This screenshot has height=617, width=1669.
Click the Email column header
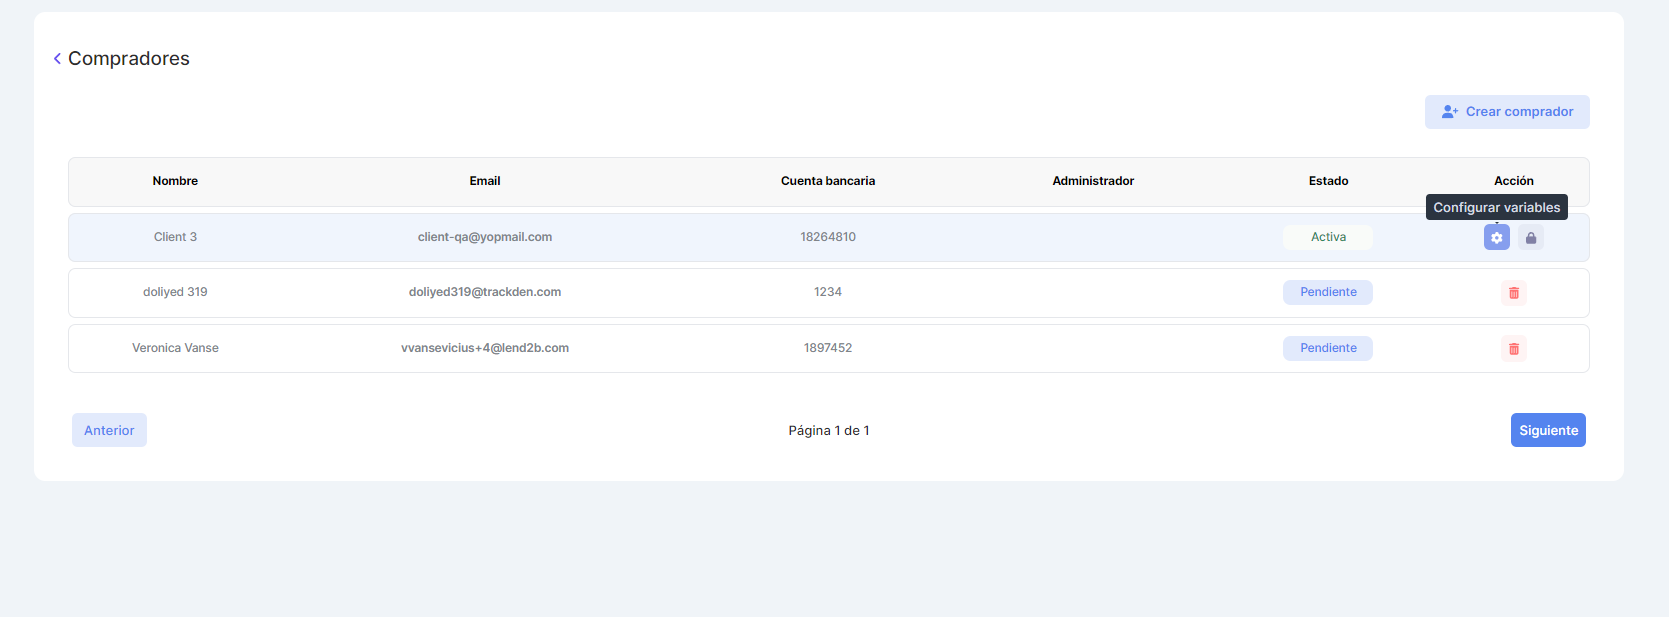click(484, 181)
